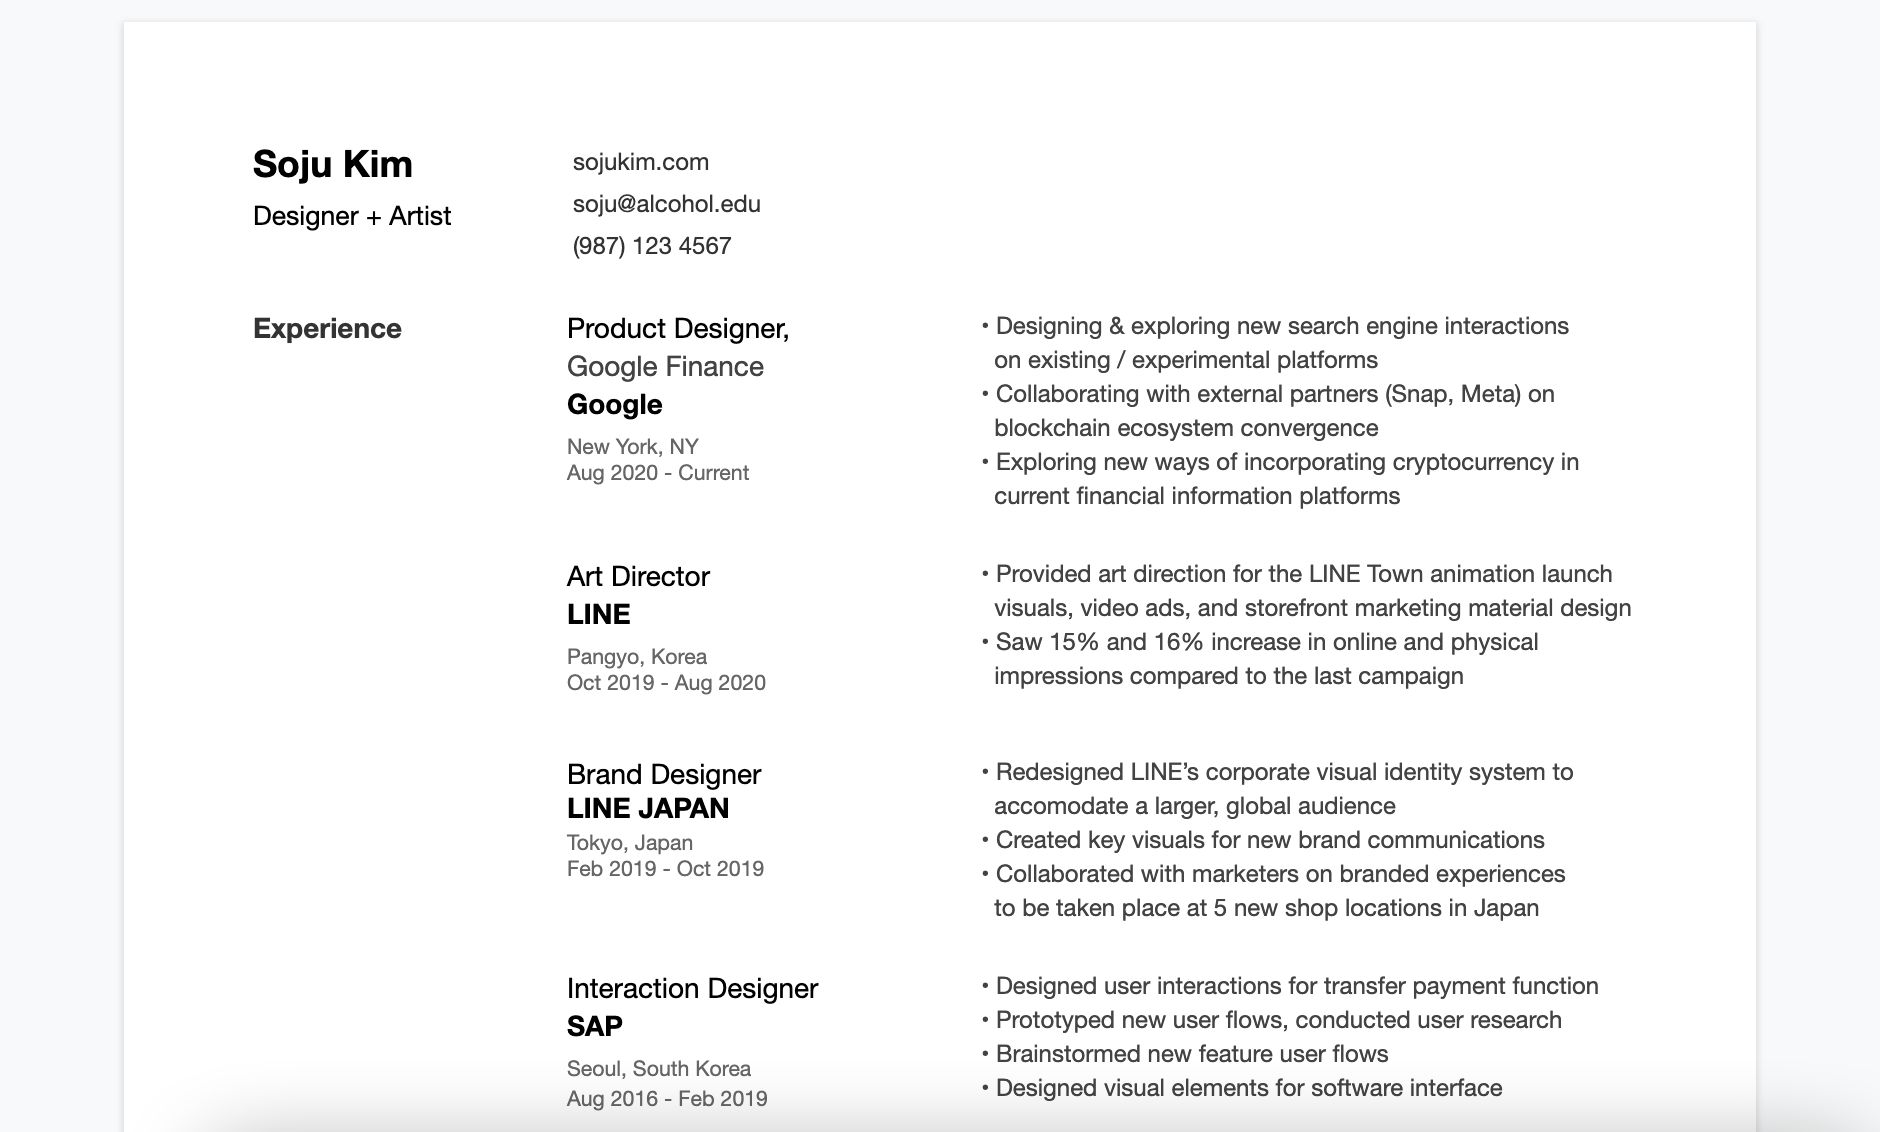Click the Prototyped new user flows bullet
The image size is (1880, 1132).
click(1271, 1020)
